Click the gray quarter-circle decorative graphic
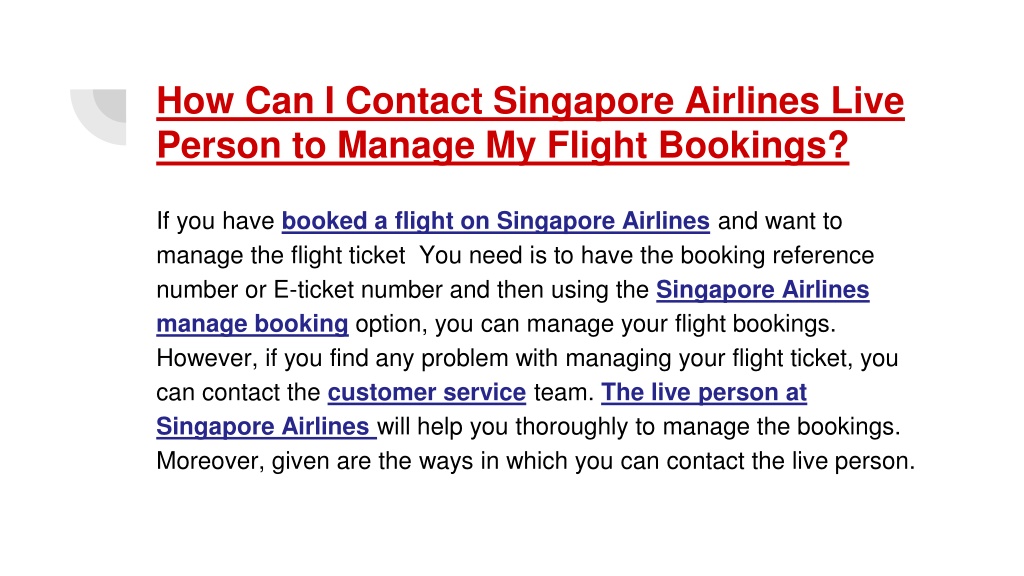 [98, 116]
